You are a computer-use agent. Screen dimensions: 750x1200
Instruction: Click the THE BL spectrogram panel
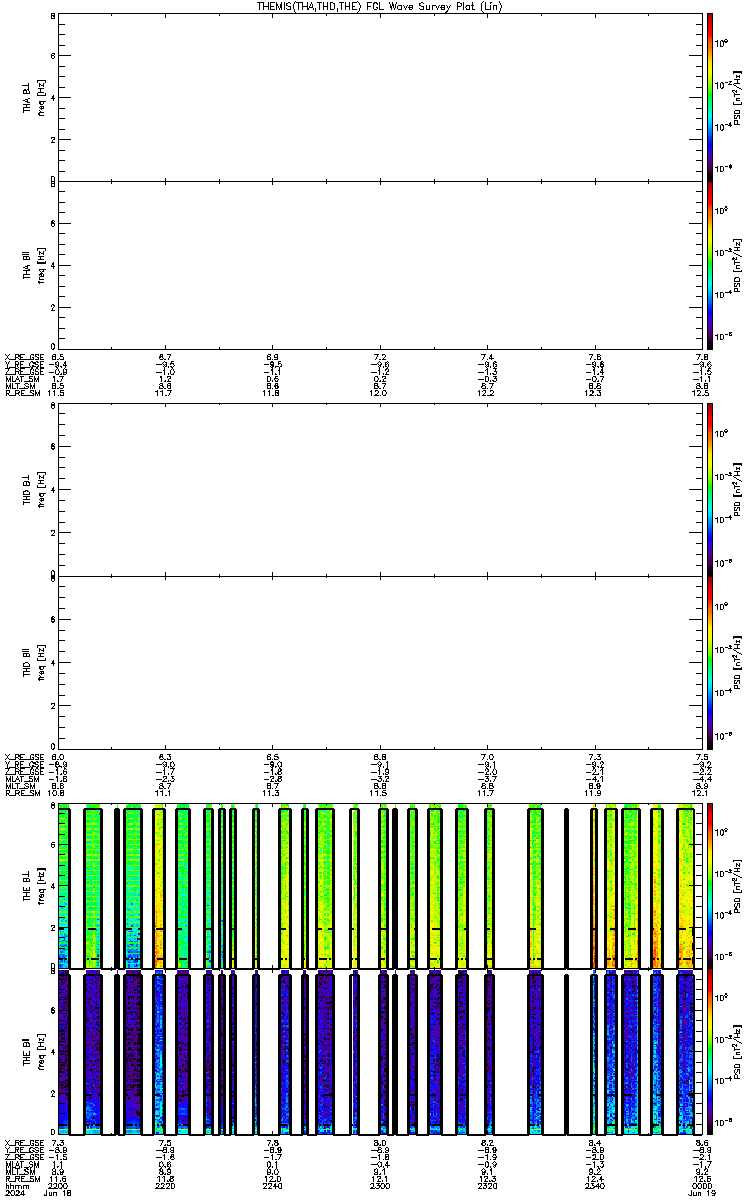pyautogui.click(x=379, y=885)
